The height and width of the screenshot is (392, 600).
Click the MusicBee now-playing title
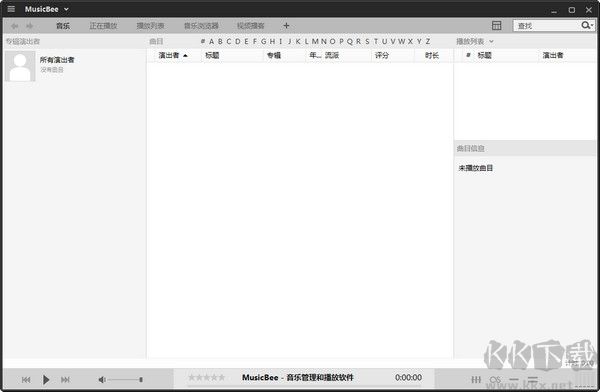pos(298,378)
